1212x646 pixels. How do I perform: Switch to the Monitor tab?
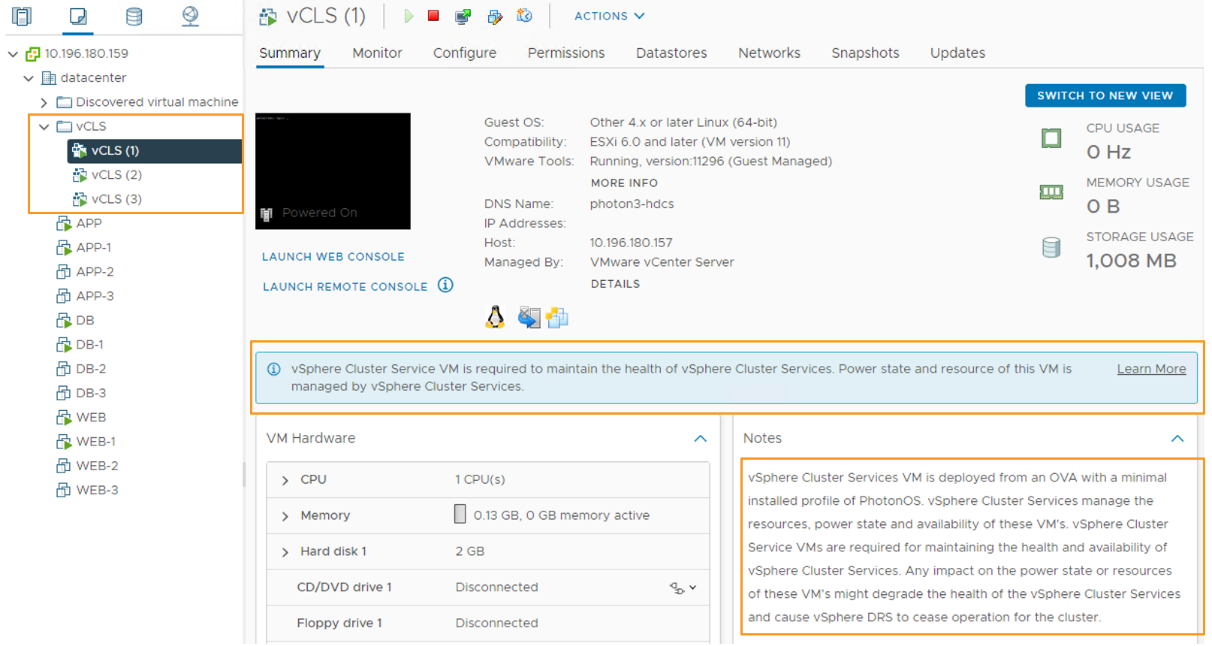[377, 53]
